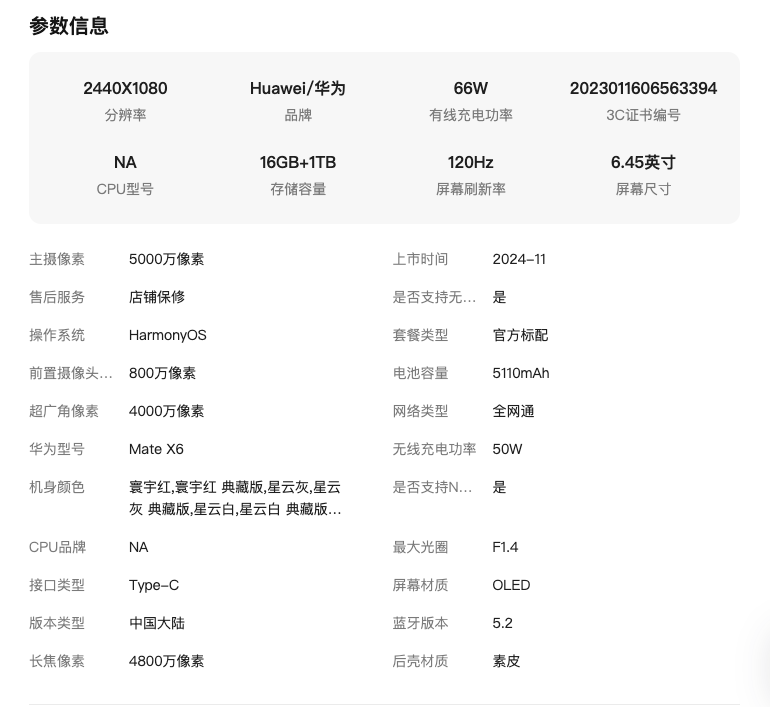Click the 2024-11 release date value
This screenshot has width=770, height=707.
(x=519, y=259)
